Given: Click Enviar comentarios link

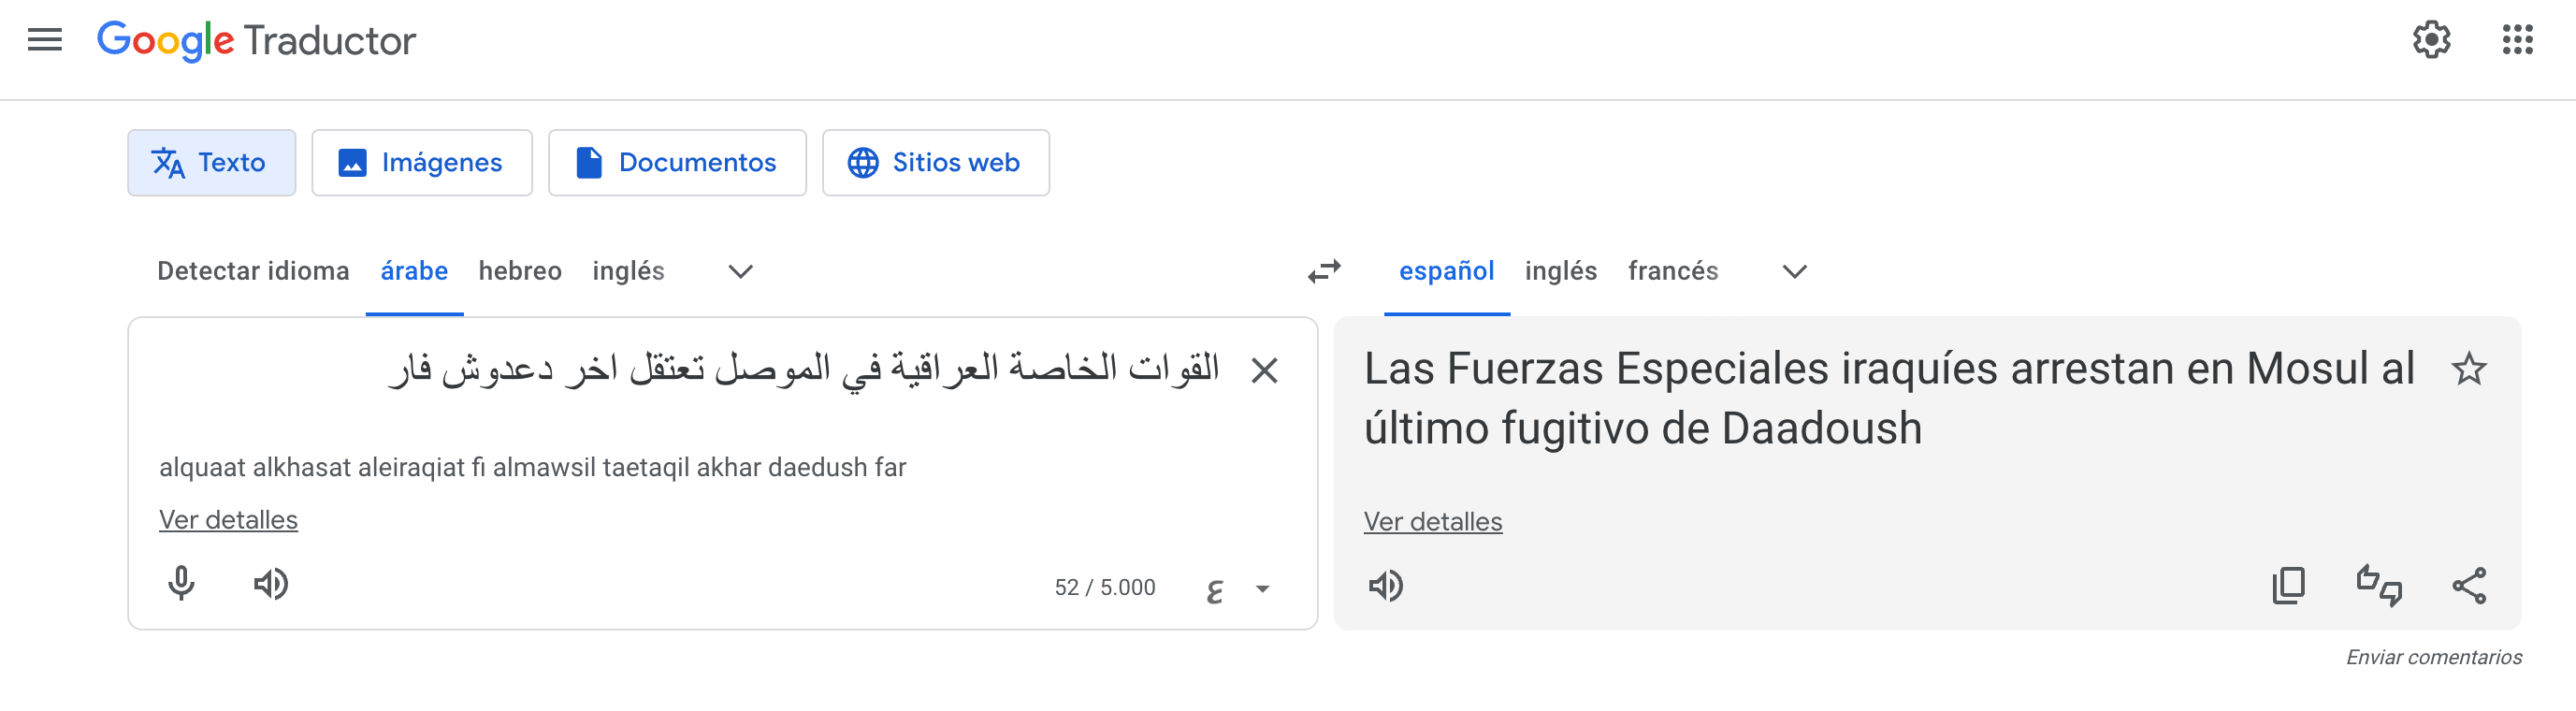Looking at the screenshot, I should click(2433, 657).
